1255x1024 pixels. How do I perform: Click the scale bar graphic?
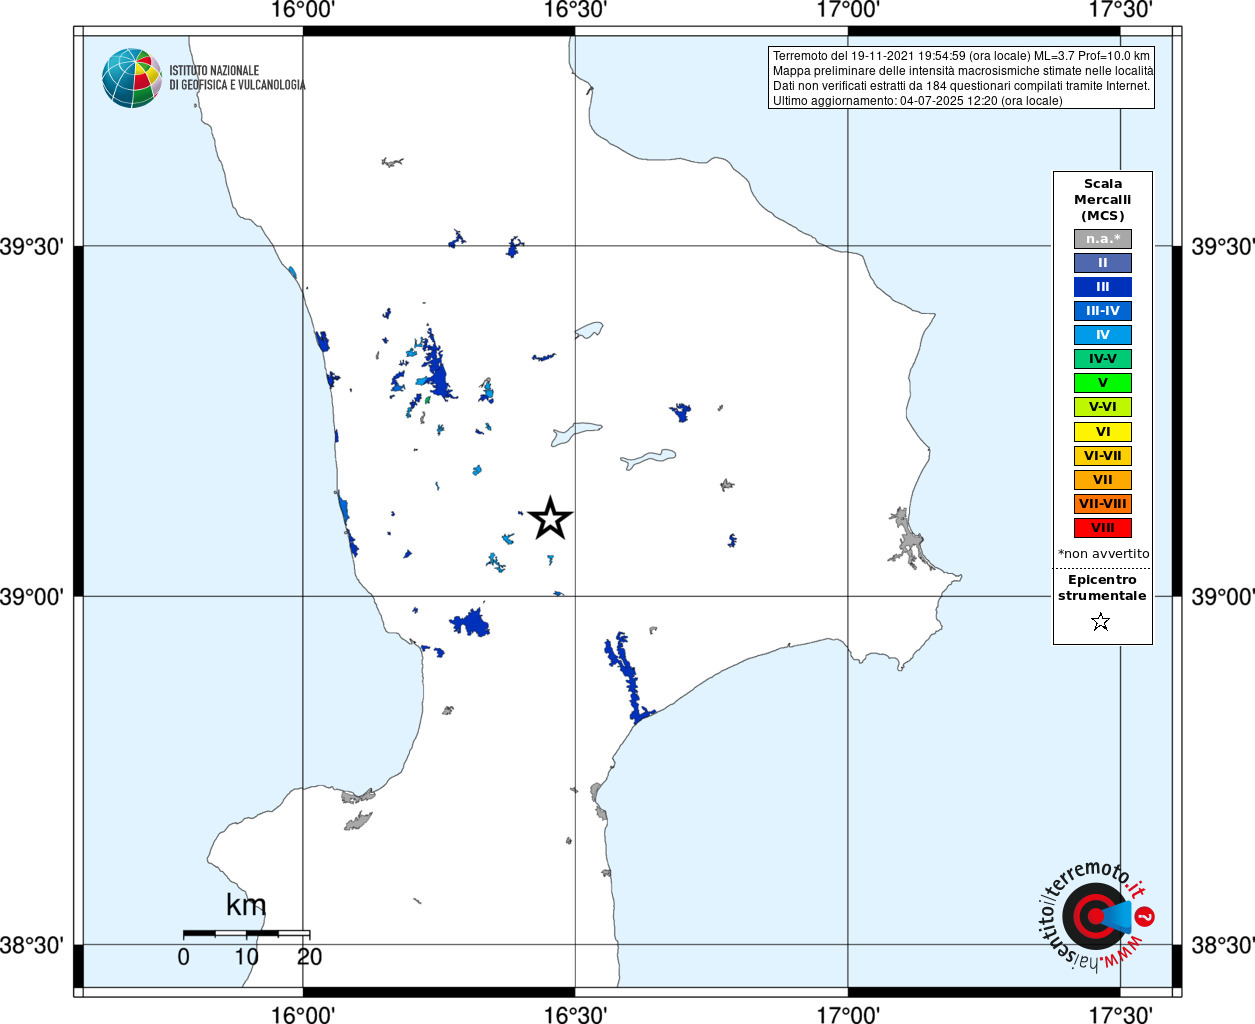pos(246,934)
